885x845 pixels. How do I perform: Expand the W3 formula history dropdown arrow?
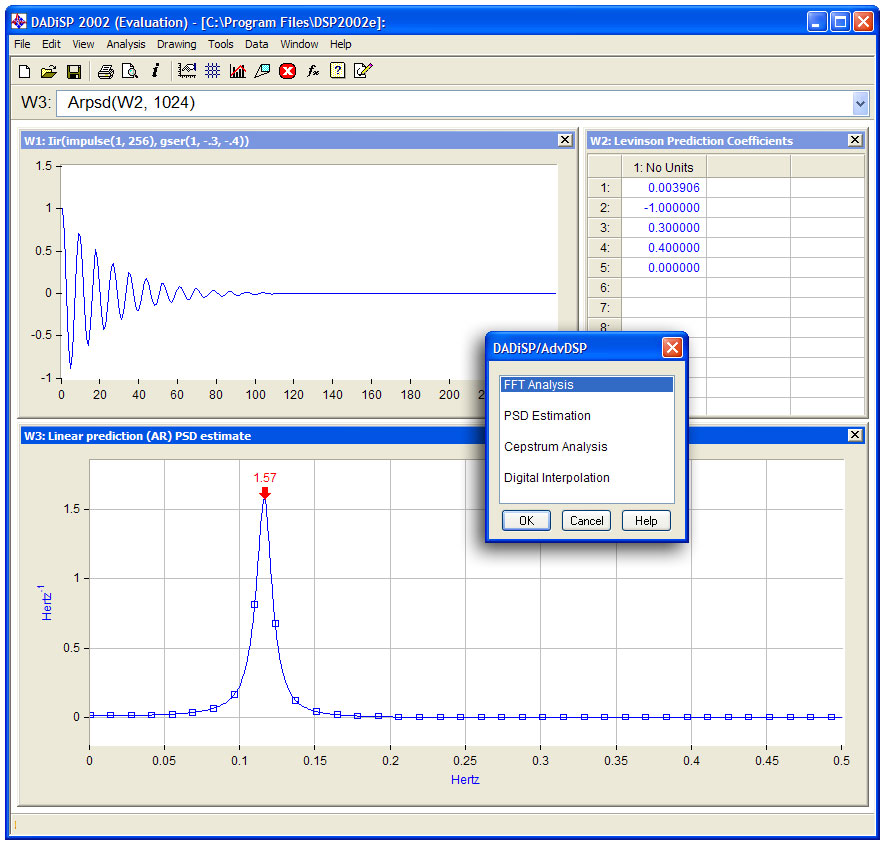[860, 103]
